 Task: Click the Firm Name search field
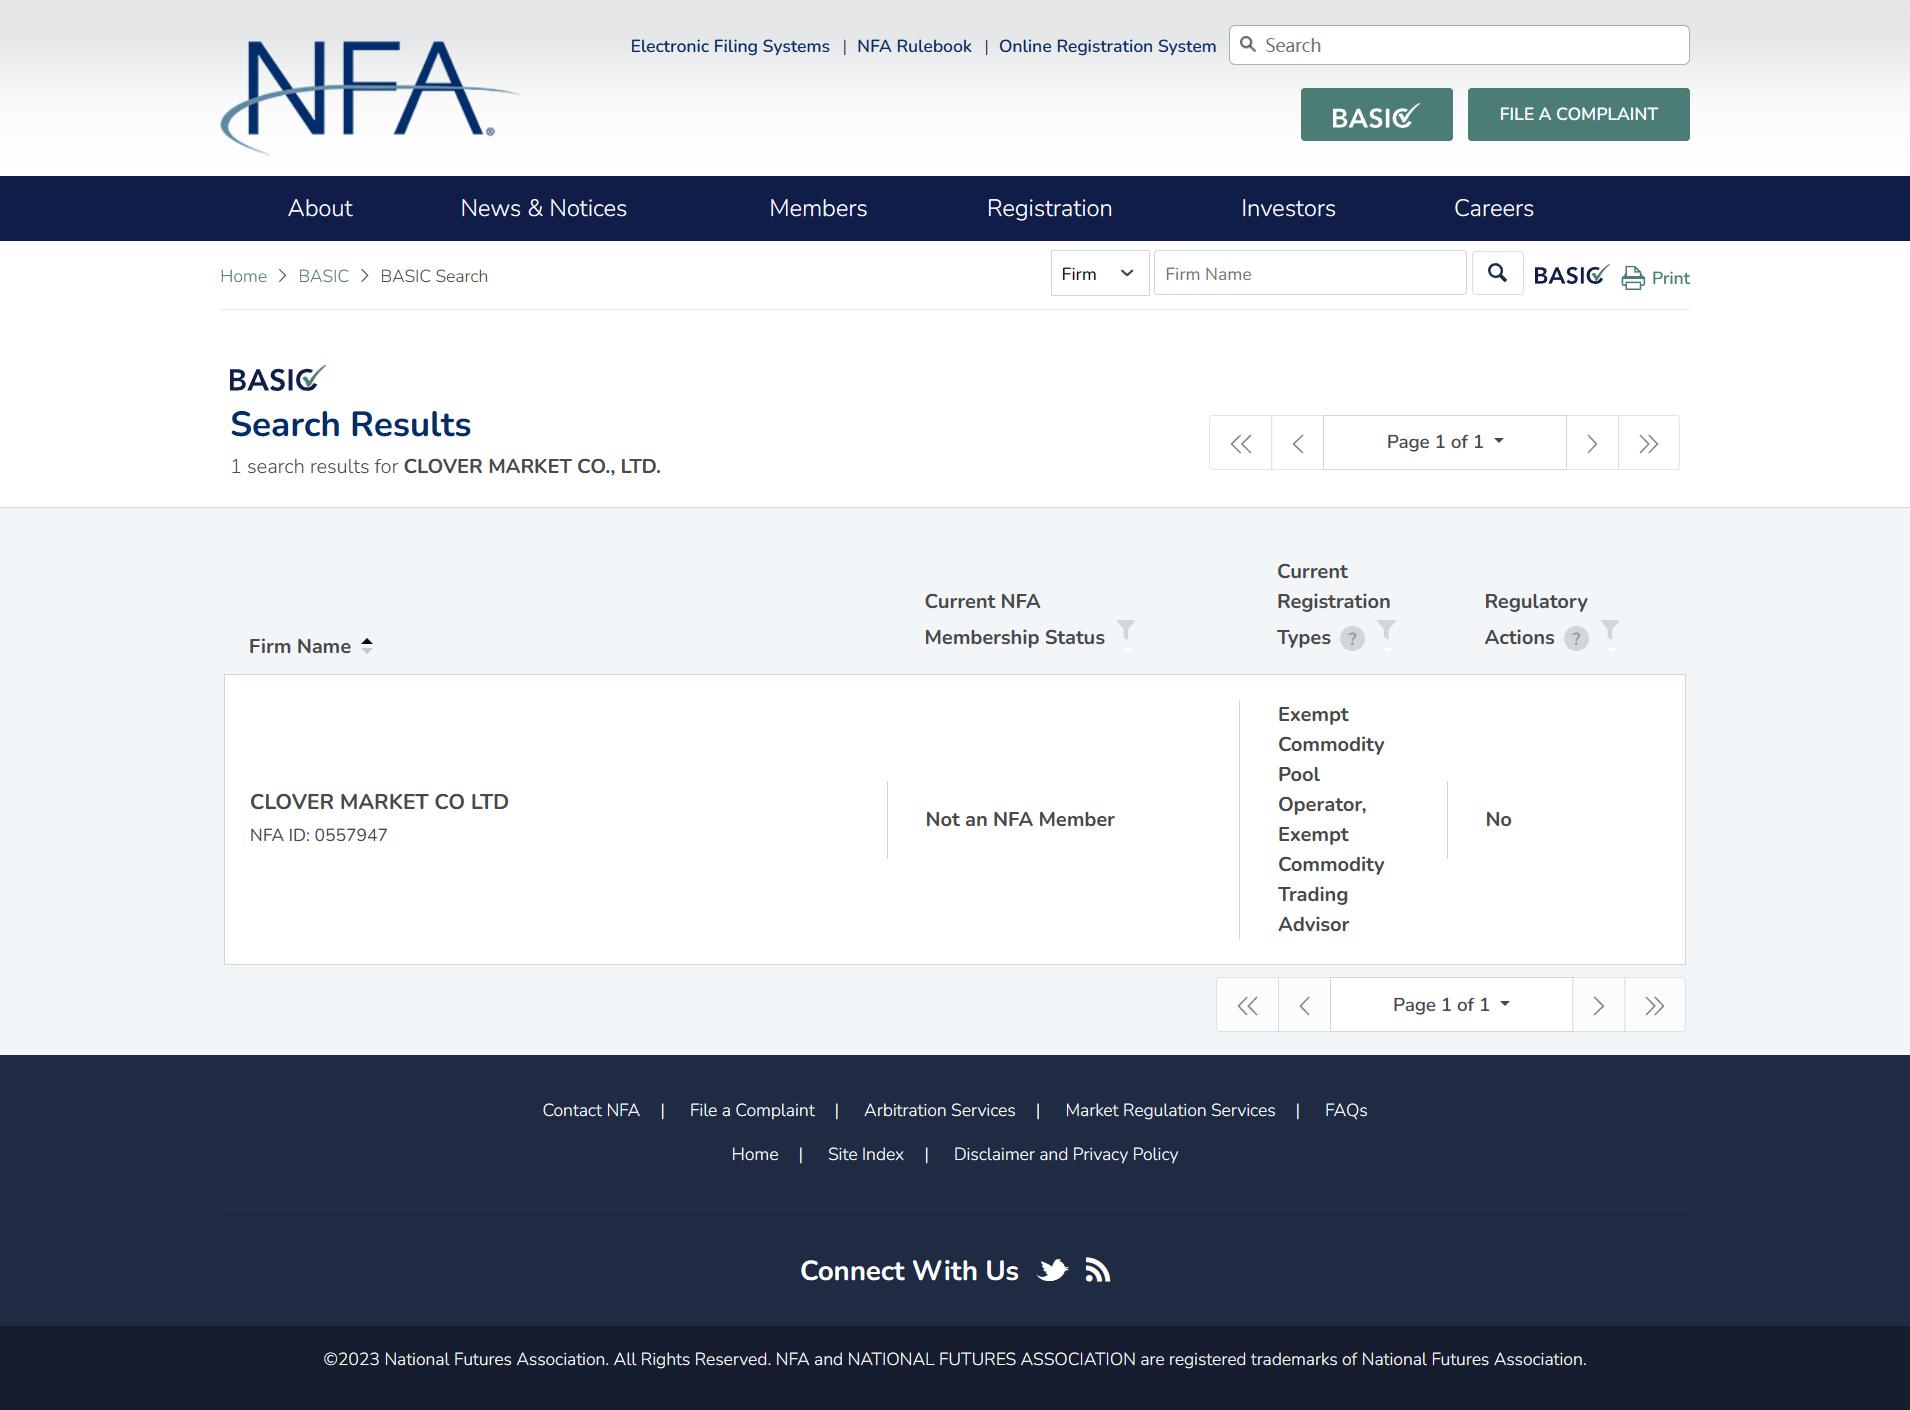click(x=1310, y=273)
